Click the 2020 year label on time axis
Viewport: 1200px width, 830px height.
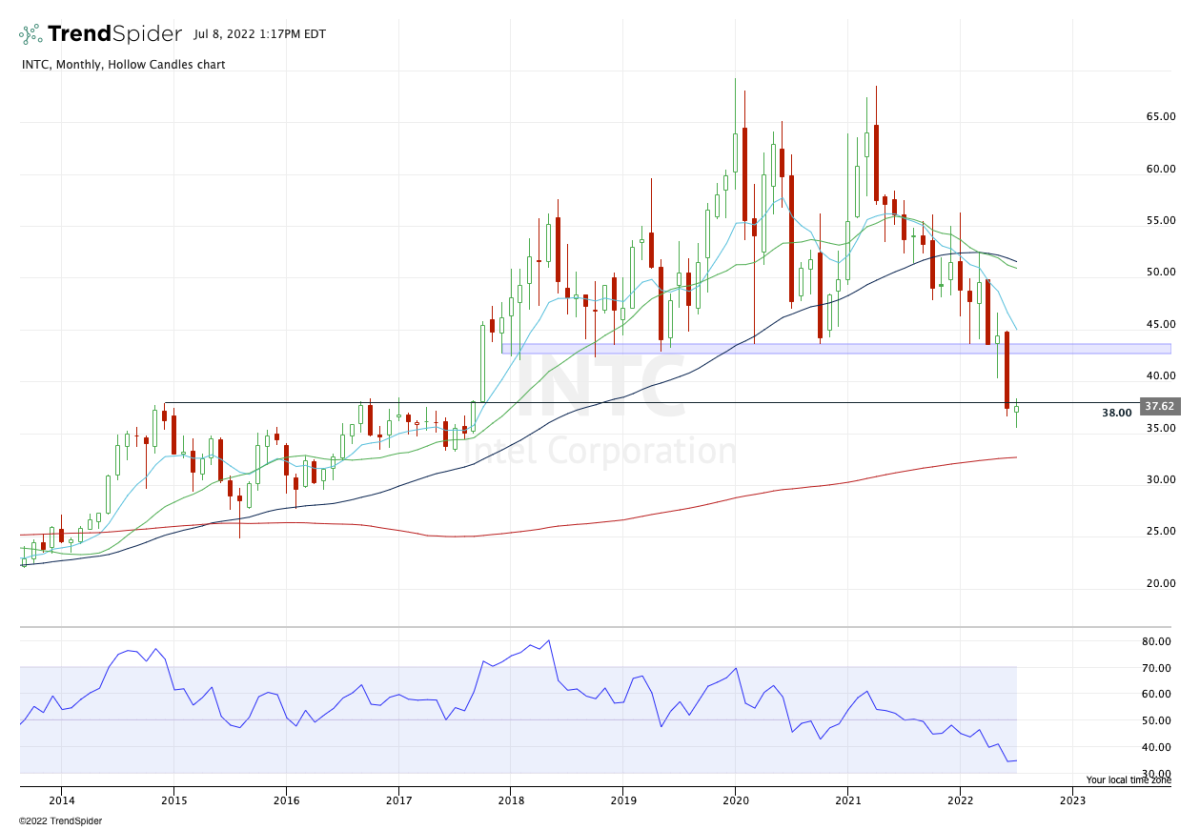[x=735, y=800]
